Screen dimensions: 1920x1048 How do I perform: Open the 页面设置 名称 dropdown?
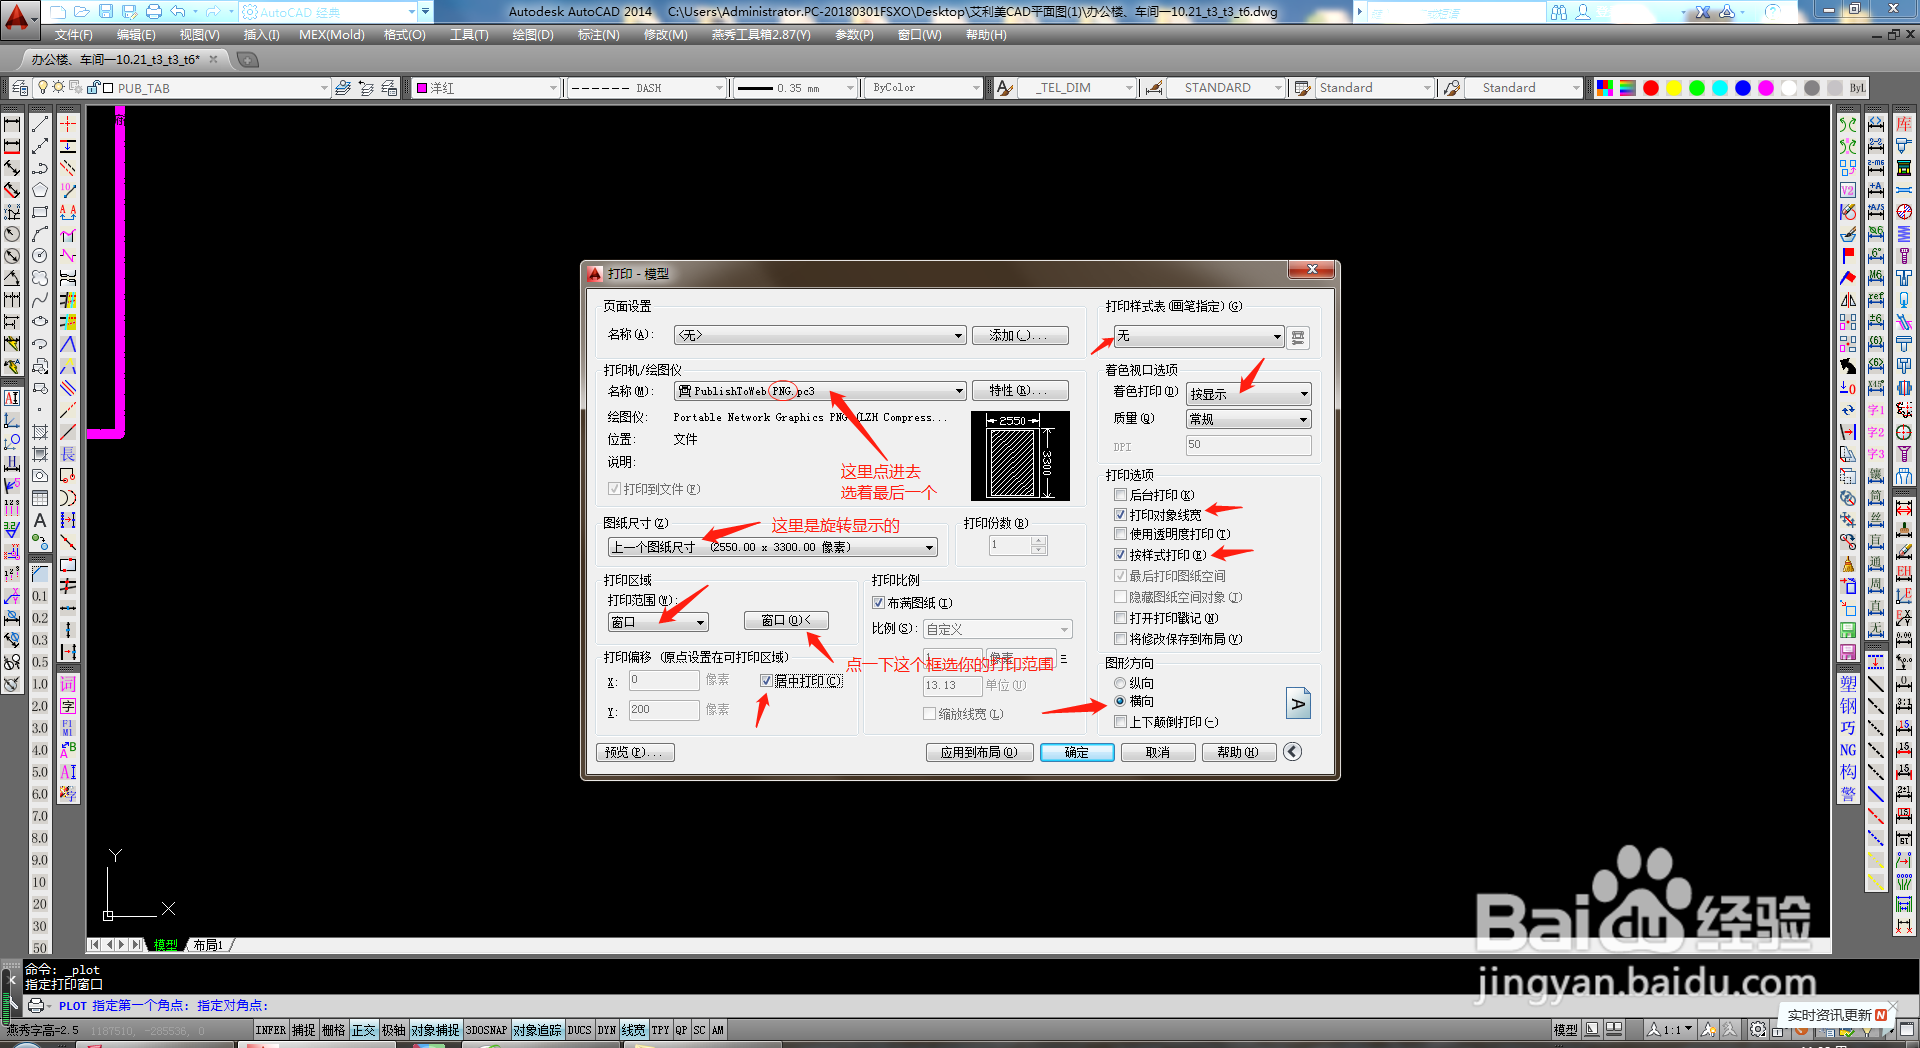click(820, 336)
